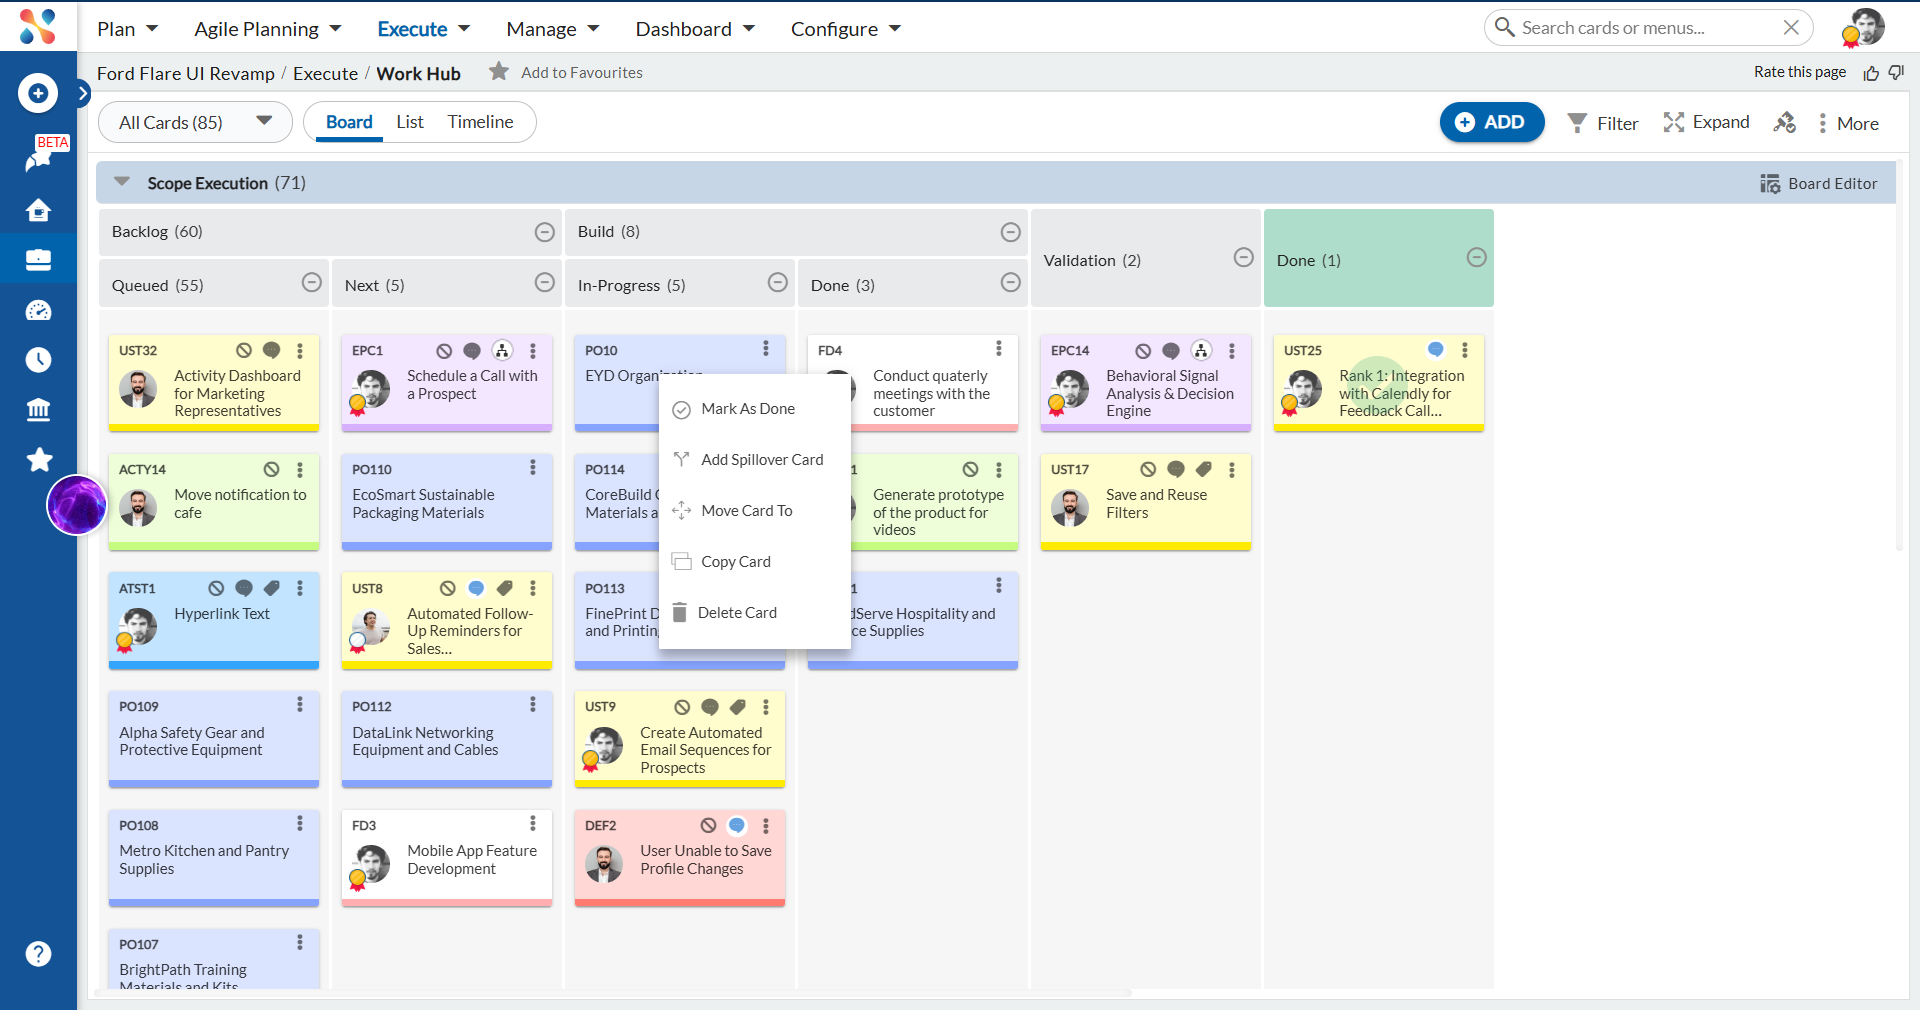This screenshot has width=1920, height=1010.
Task: Click the app logo in top-left corner
Action: pos(38,26)
